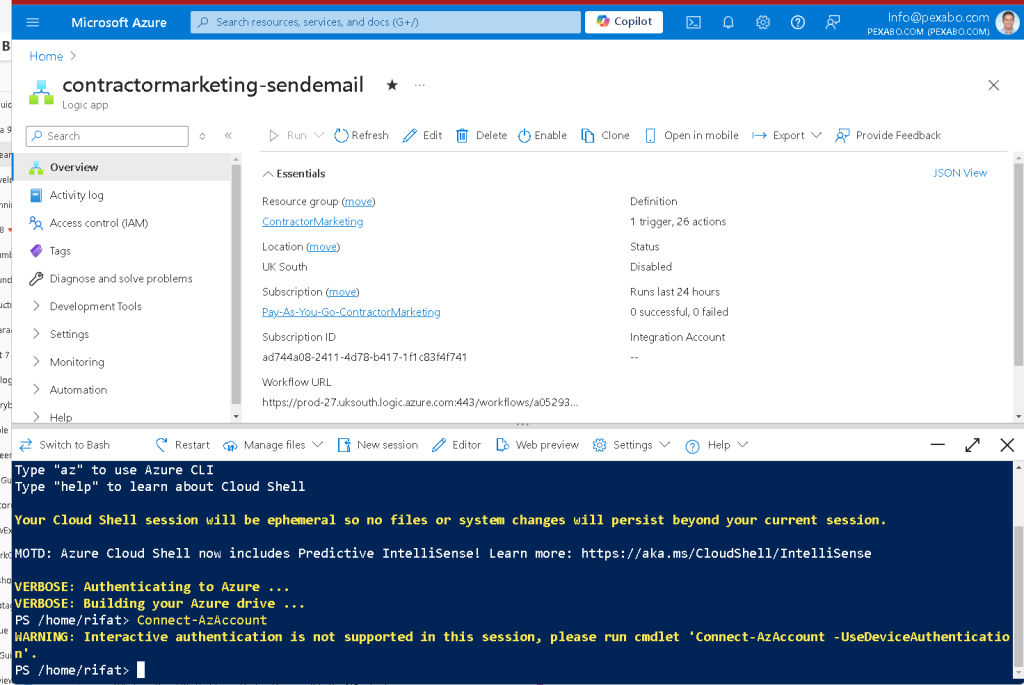Open Pay-As-You-Go-ContractorMarketing subscription link
Viewport: 1024px width, 685px height.
coord(351,312)
